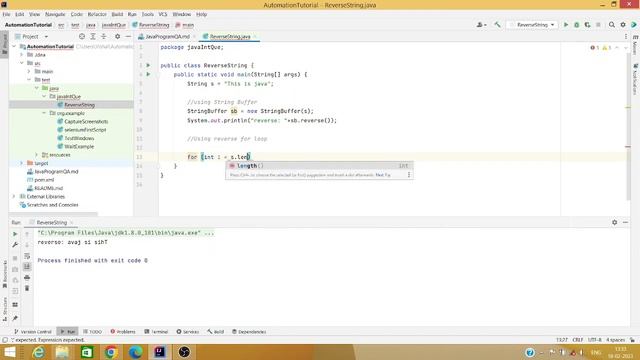Open the Refactor menu

(97, 14)
